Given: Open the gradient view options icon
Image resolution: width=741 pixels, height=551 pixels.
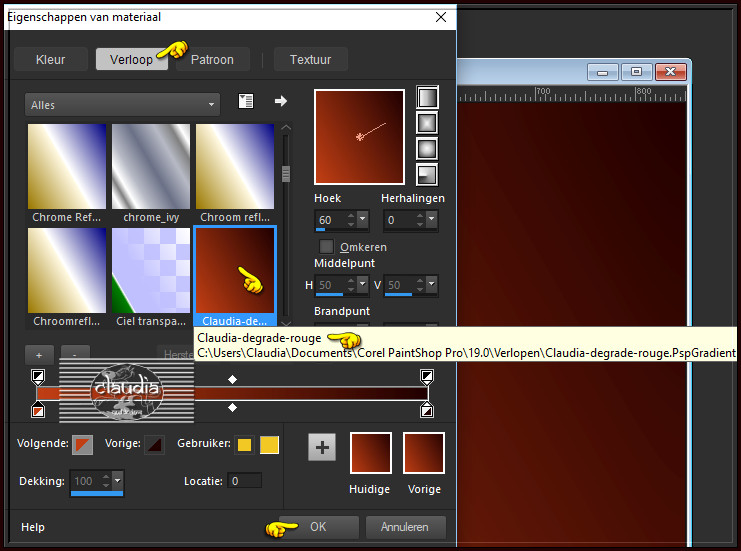Looking at the screenshot, I should (x=246, y=101).
